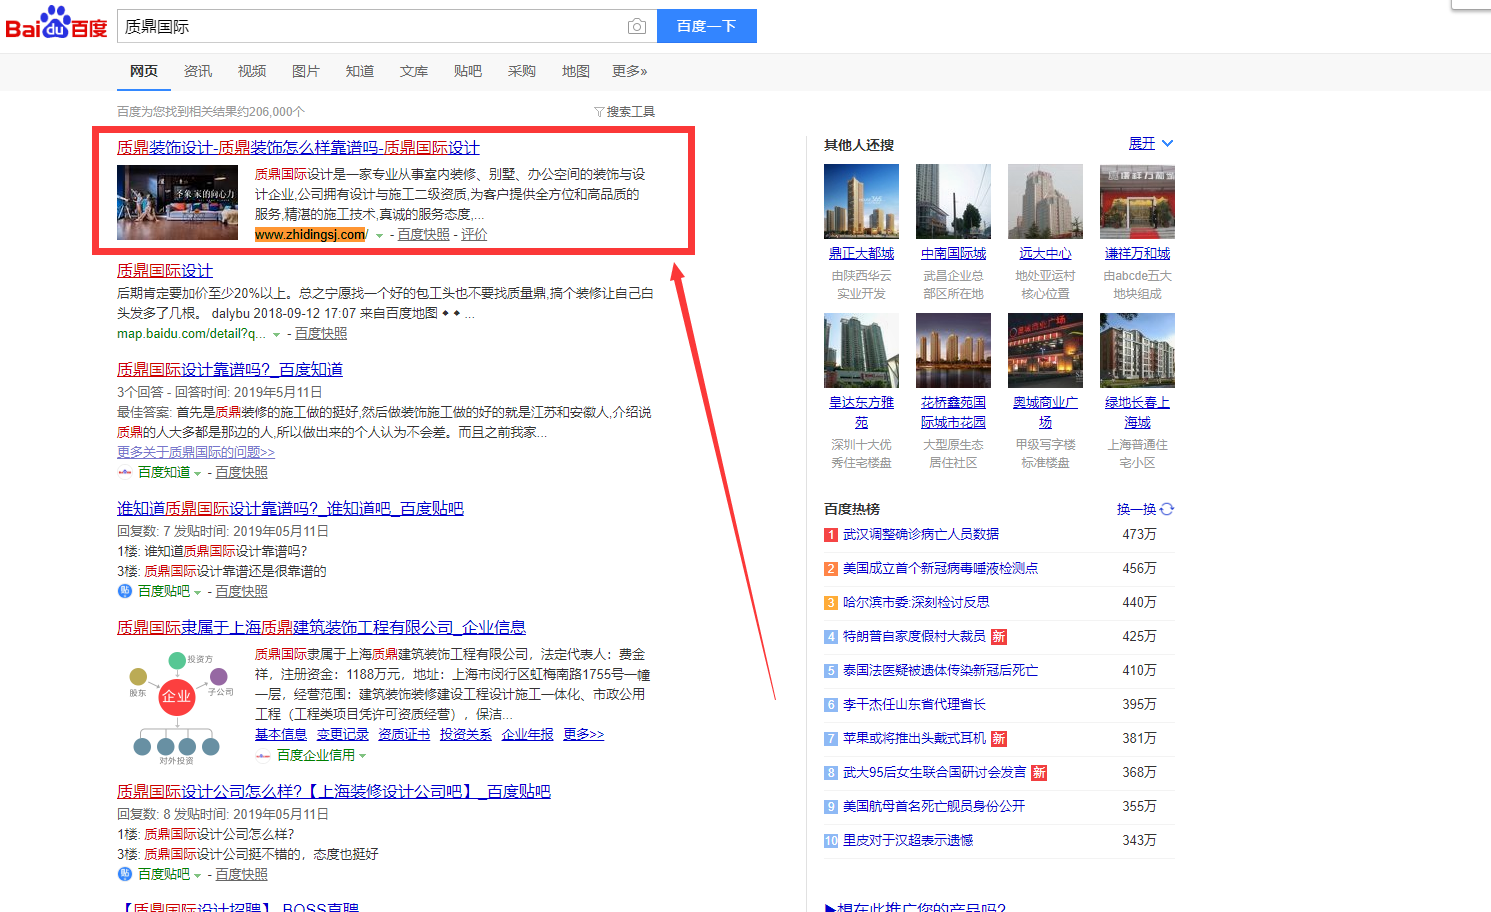Open 百度快照 for zhidingsj.com result

[x=424, y=234]
